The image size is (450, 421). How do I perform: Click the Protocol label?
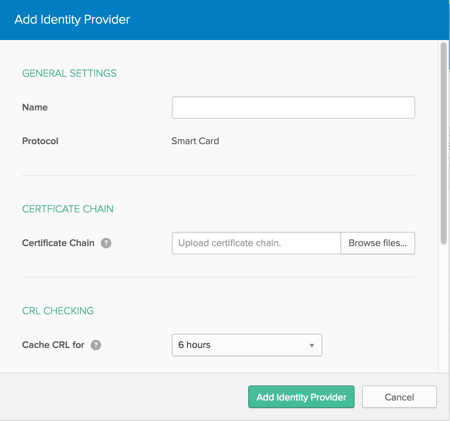point(40,141)
